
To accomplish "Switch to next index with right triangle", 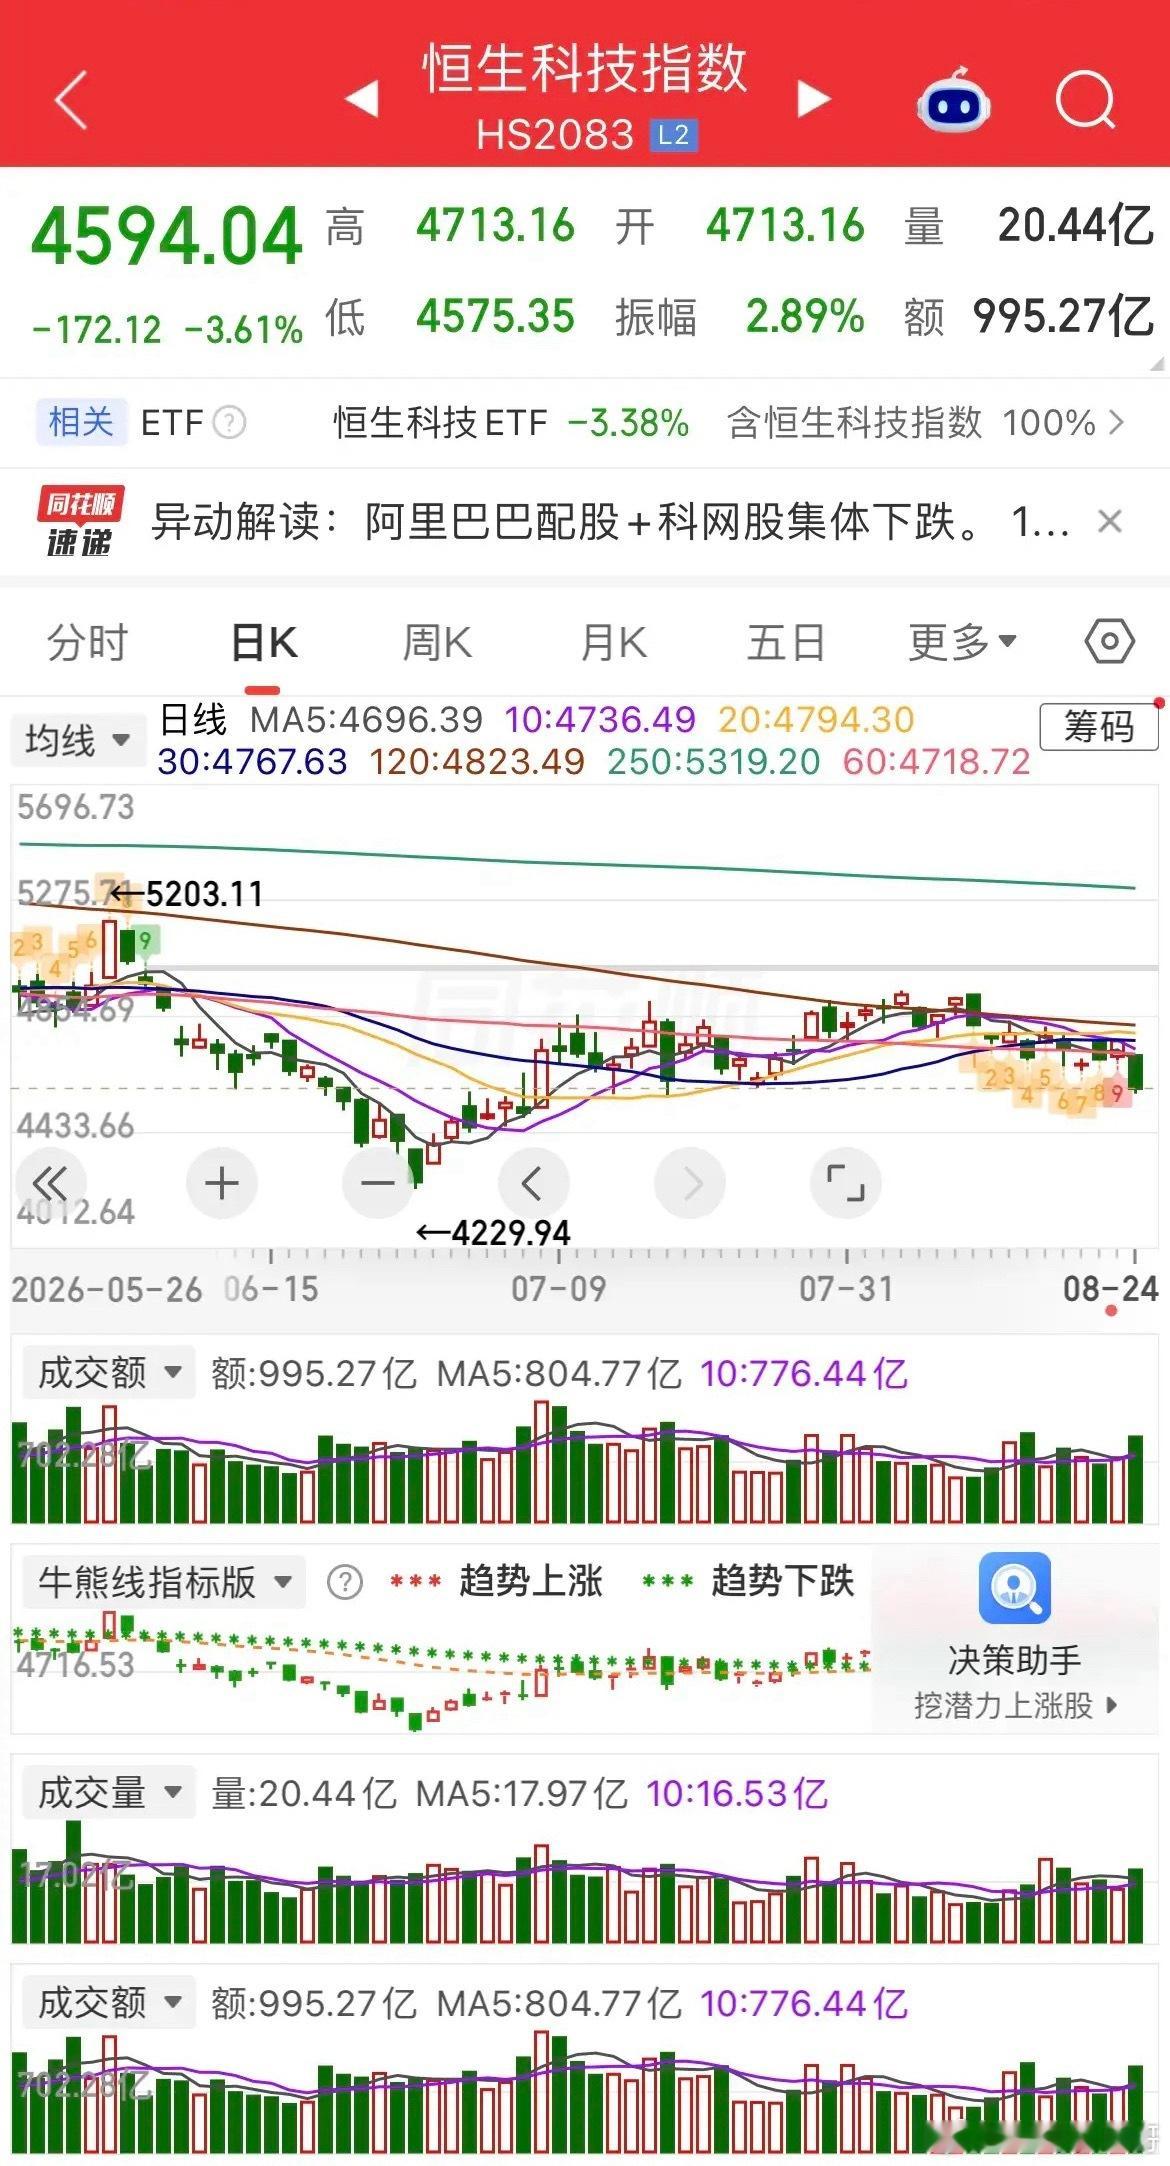I will click(814, 99).
